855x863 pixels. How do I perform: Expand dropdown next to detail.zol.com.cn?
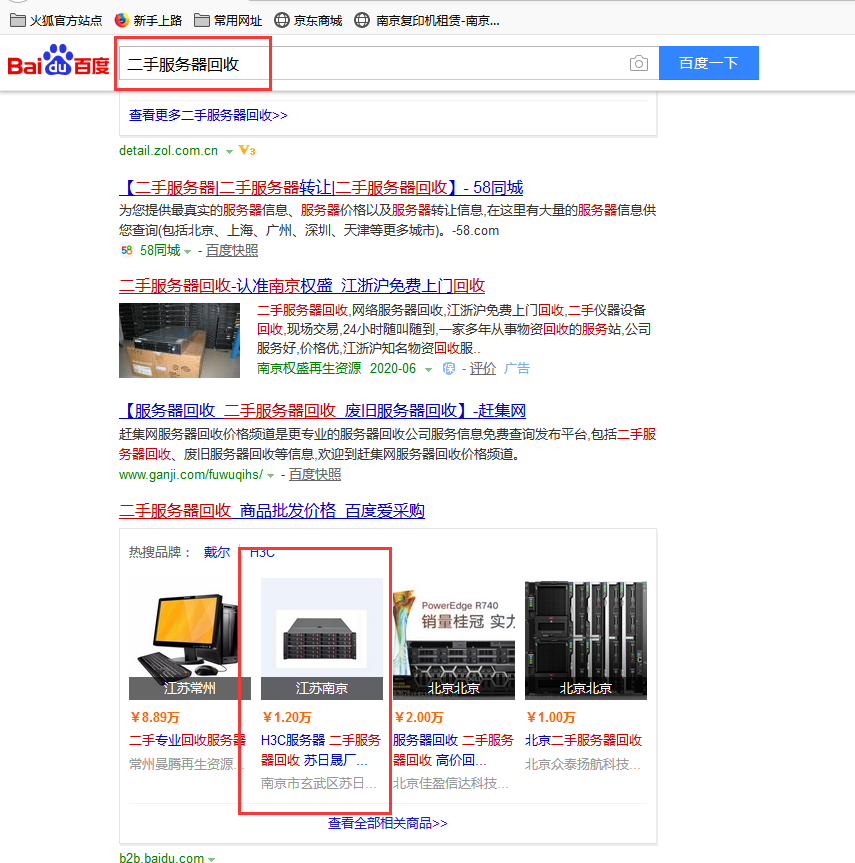tap(229, 151)
